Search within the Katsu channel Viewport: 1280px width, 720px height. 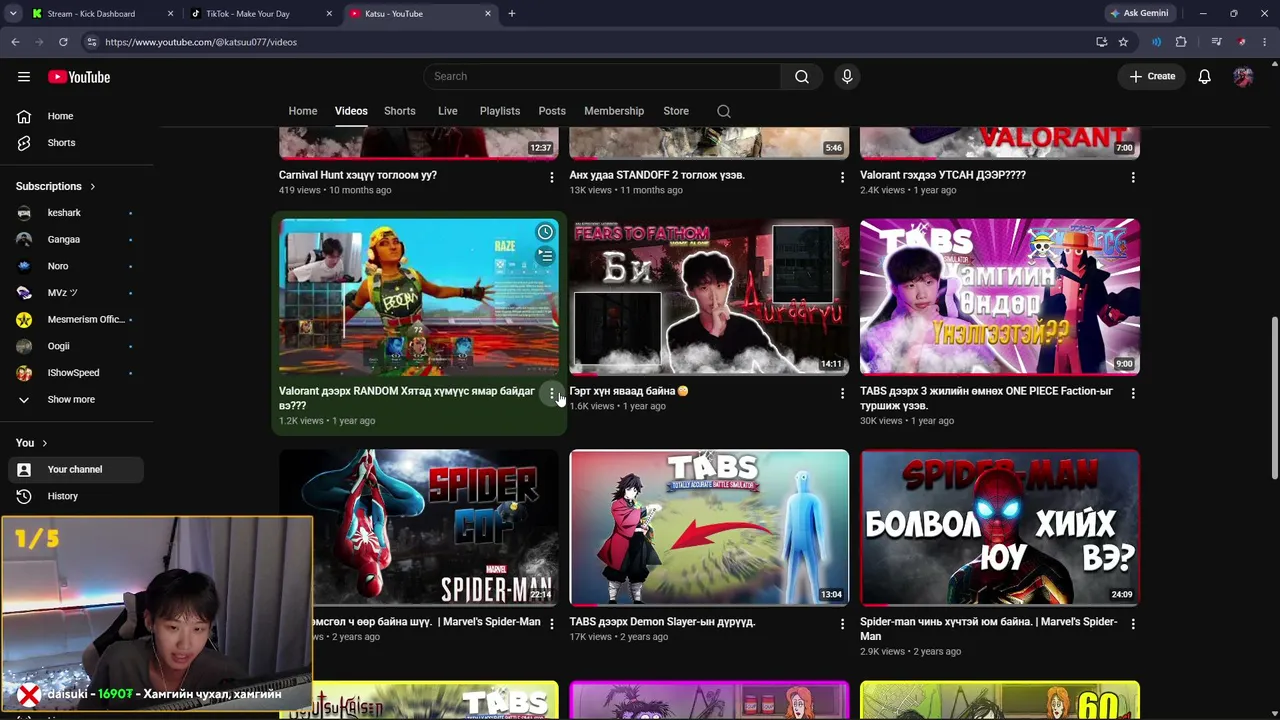coord(724,111)
